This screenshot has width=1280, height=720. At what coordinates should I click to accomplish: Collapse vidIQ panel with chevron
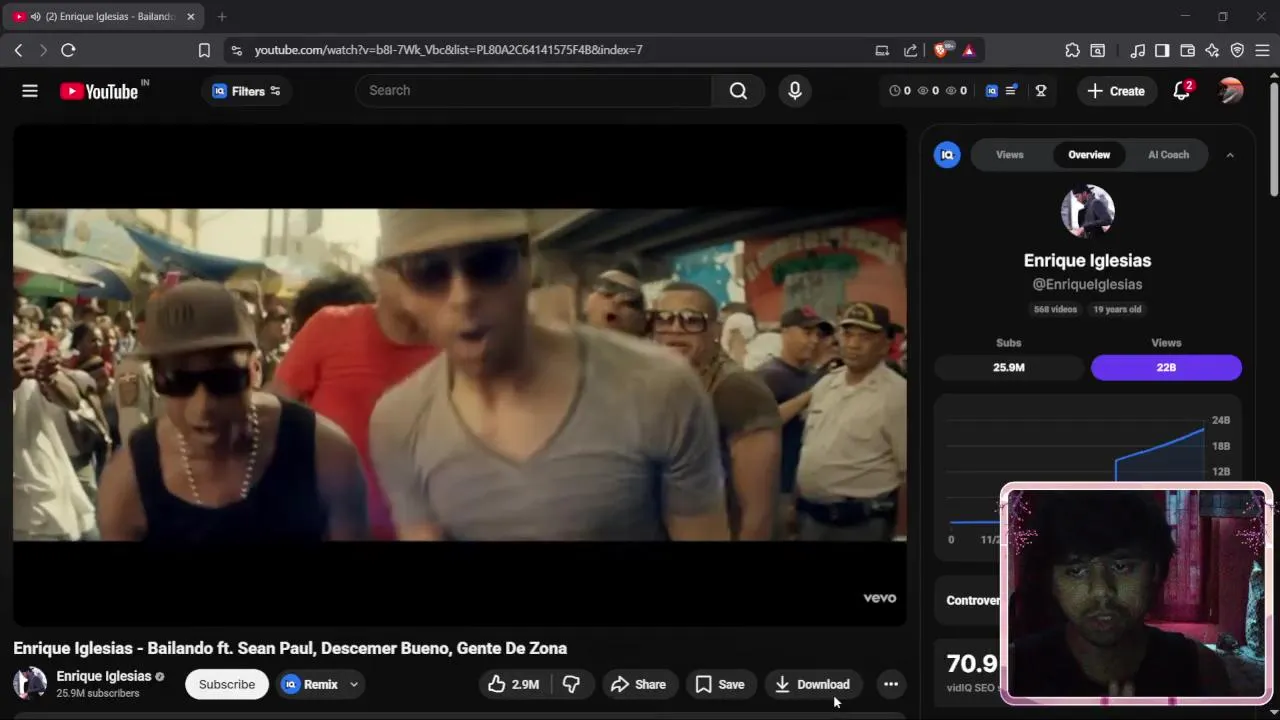pos(1230,155)
